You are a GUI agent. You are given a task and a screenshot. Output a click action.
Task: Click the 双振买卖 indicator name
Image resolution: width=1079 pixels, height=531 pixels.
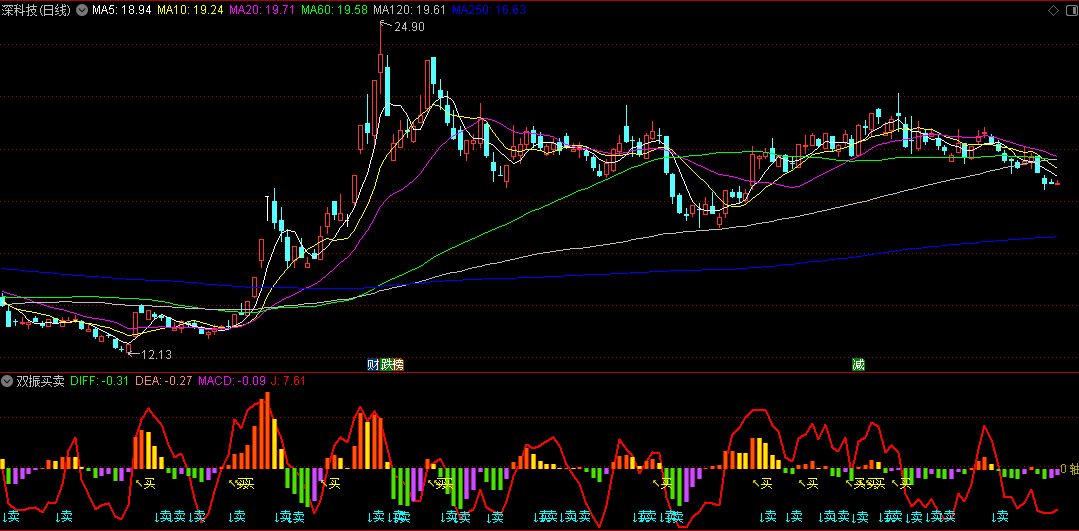point(40,381)
